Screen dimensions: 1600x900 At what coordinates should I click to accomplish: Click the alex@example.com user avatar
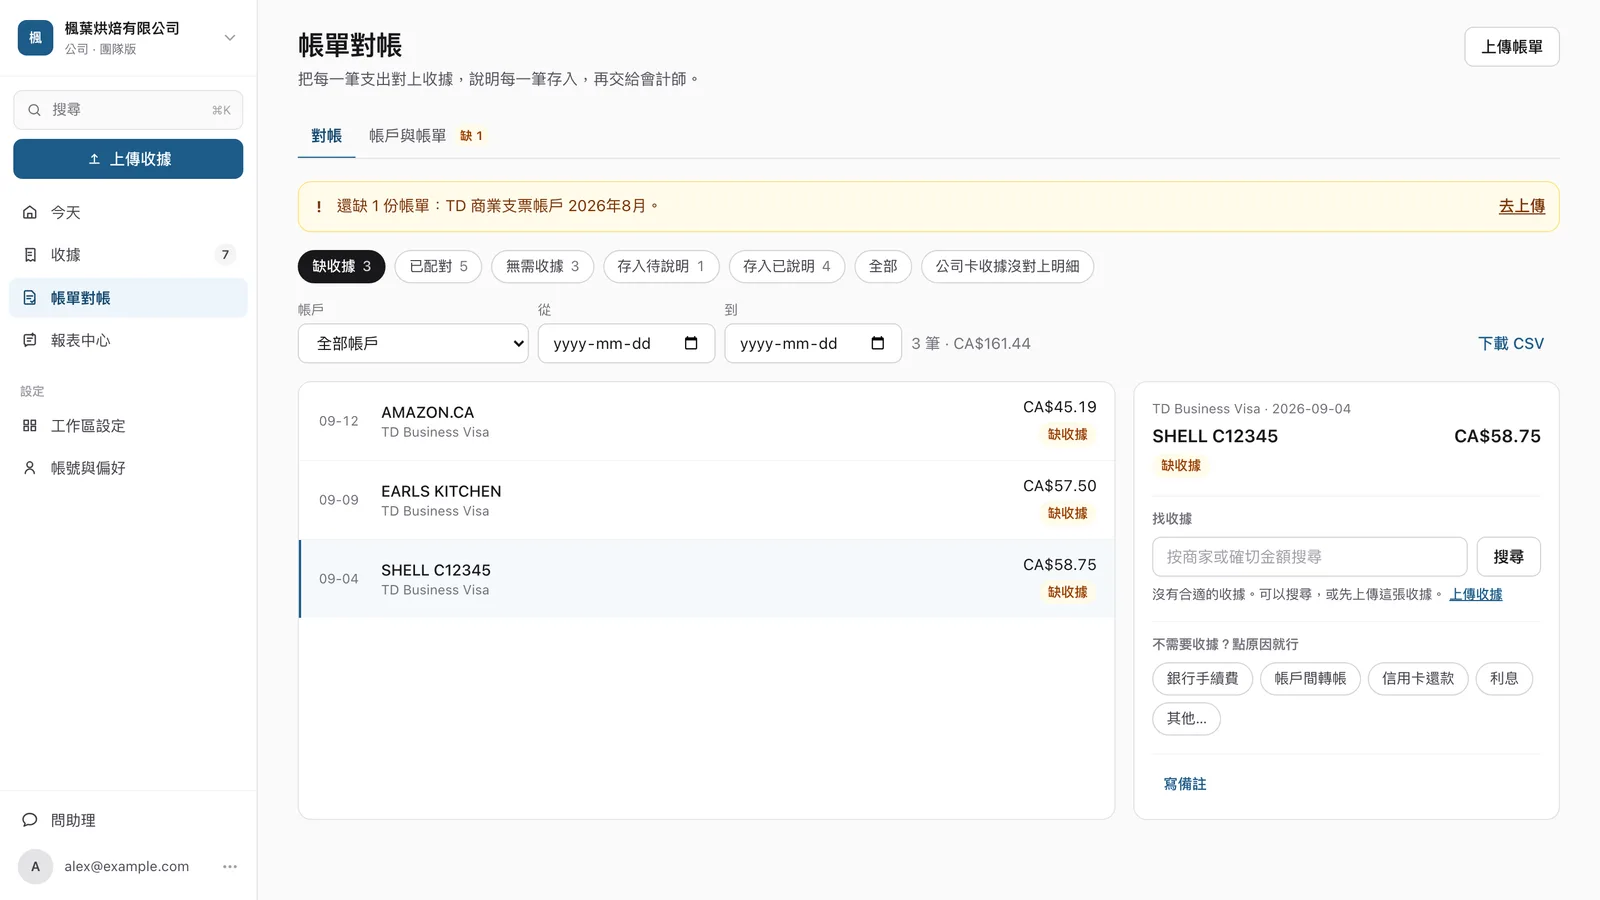pos(35,867)
